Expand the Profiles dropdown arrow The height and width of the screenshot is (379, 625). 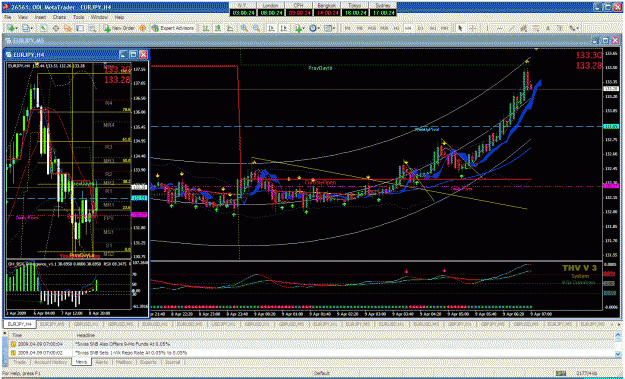[x=32, y=28]
